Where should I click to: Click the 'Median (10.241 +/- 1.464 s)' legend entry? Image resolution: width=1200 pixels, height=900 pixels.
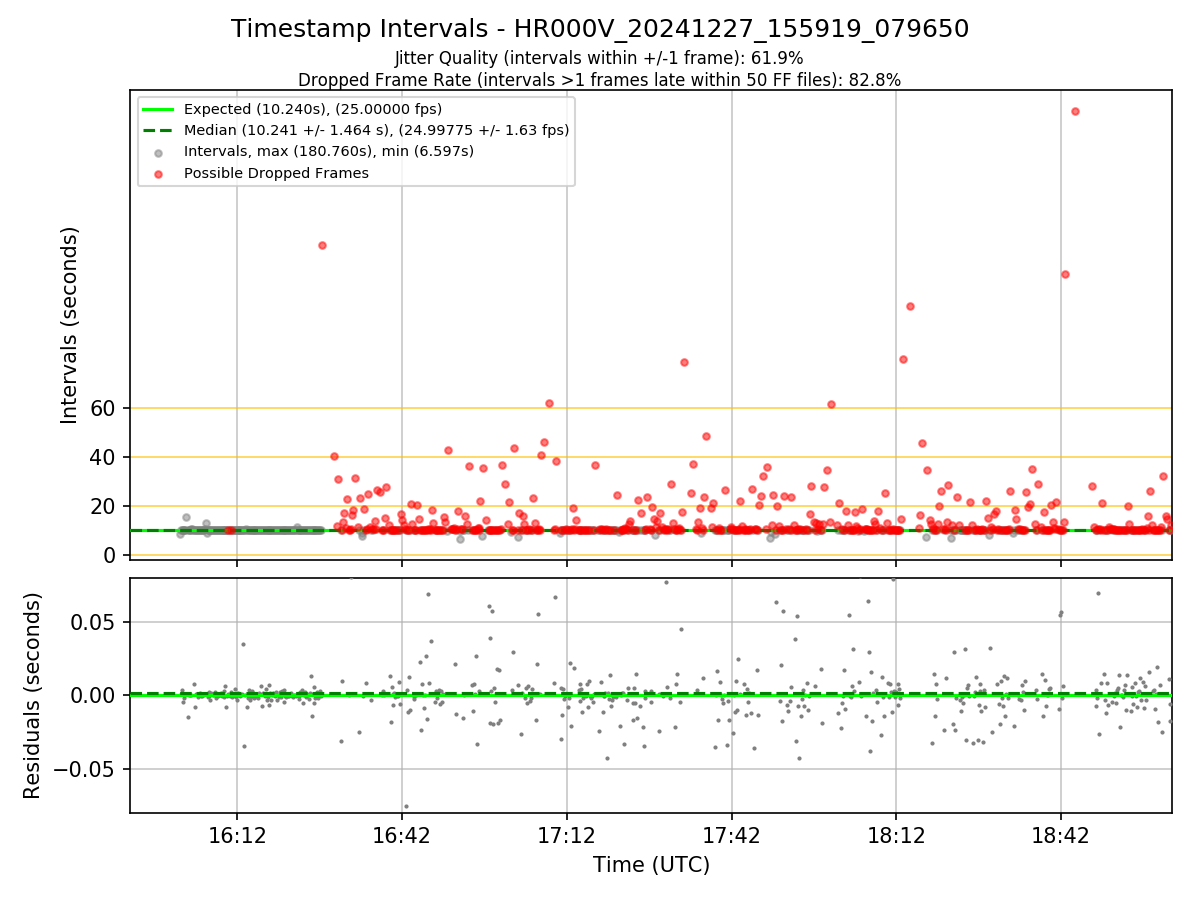tap(377, 130)
